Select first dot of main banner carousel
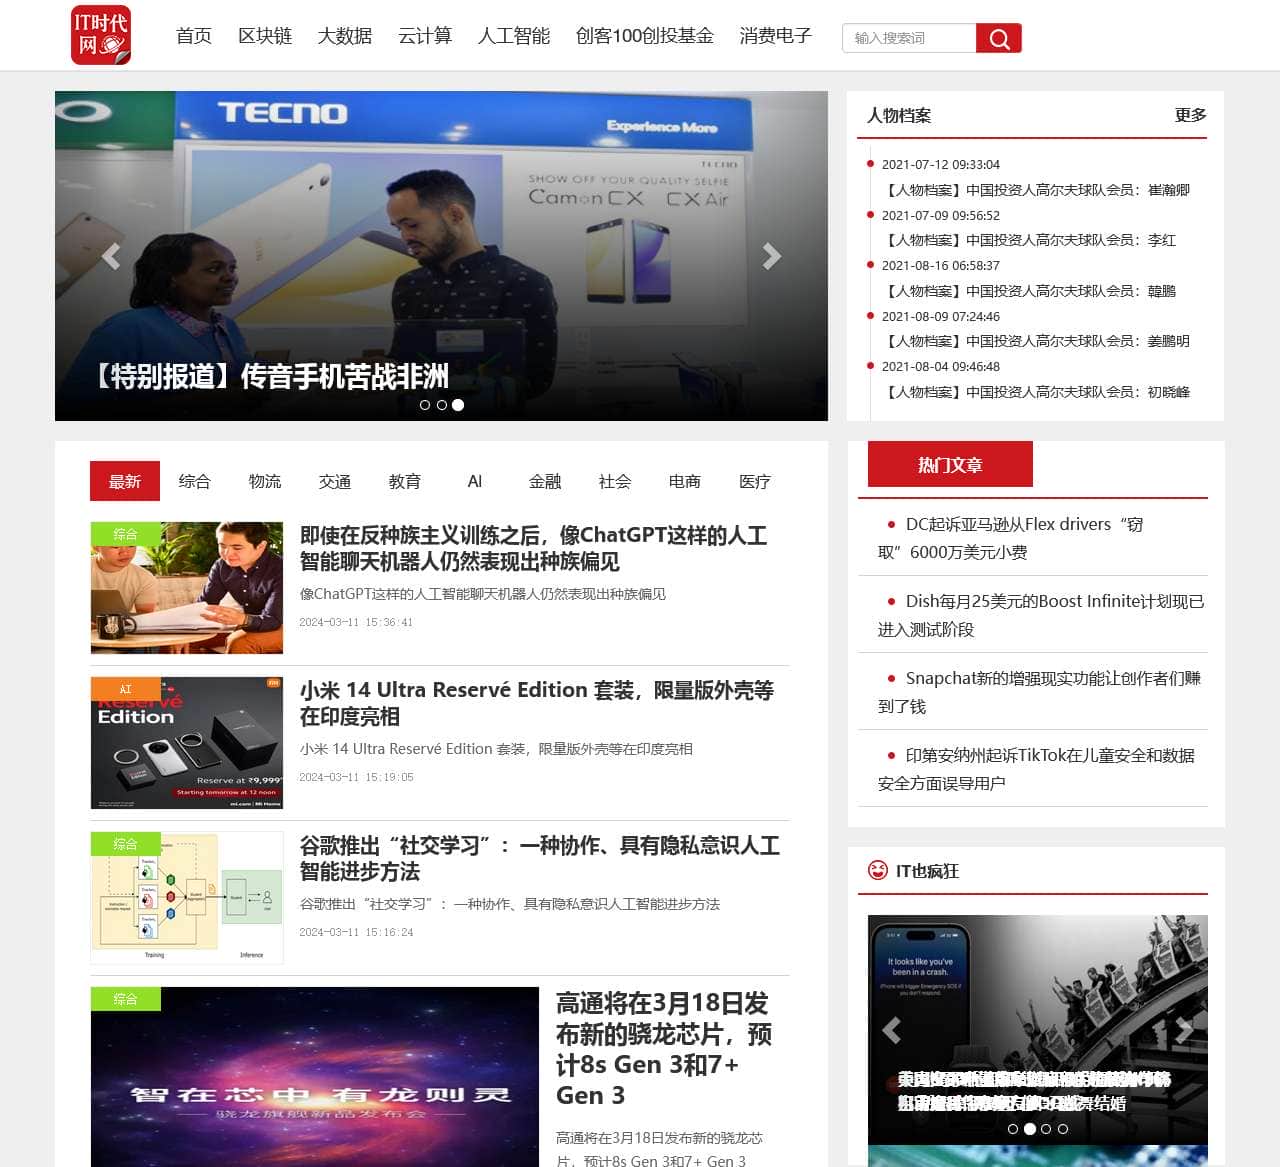This screenshot has height=1167, width=1280. tap(425, 405)
